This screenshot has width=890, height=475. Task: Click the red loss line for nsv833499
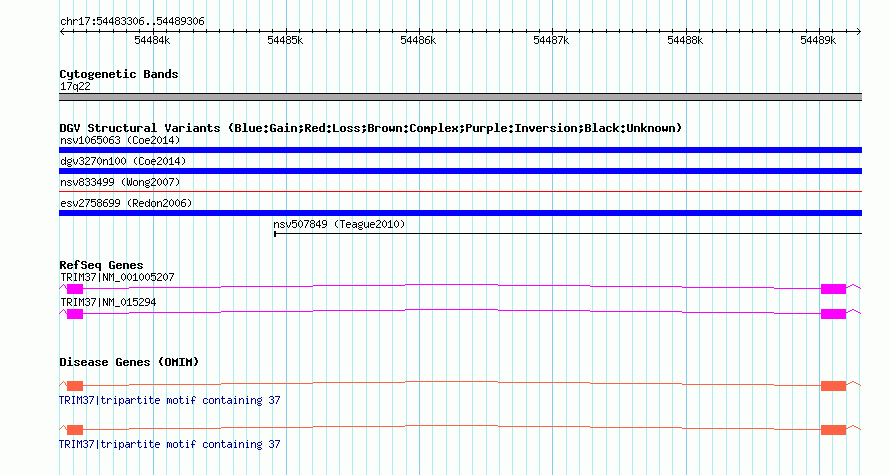point(460,192)
